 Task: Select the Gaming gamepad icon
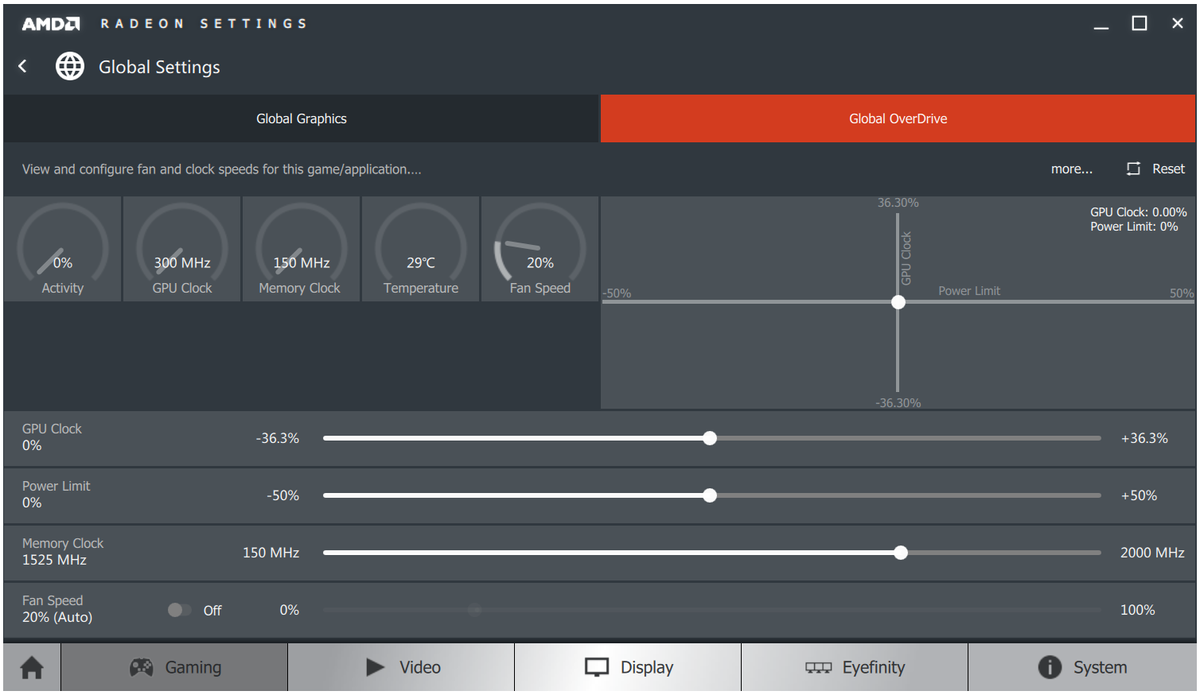pyautogui.click(x=141, y=667)
